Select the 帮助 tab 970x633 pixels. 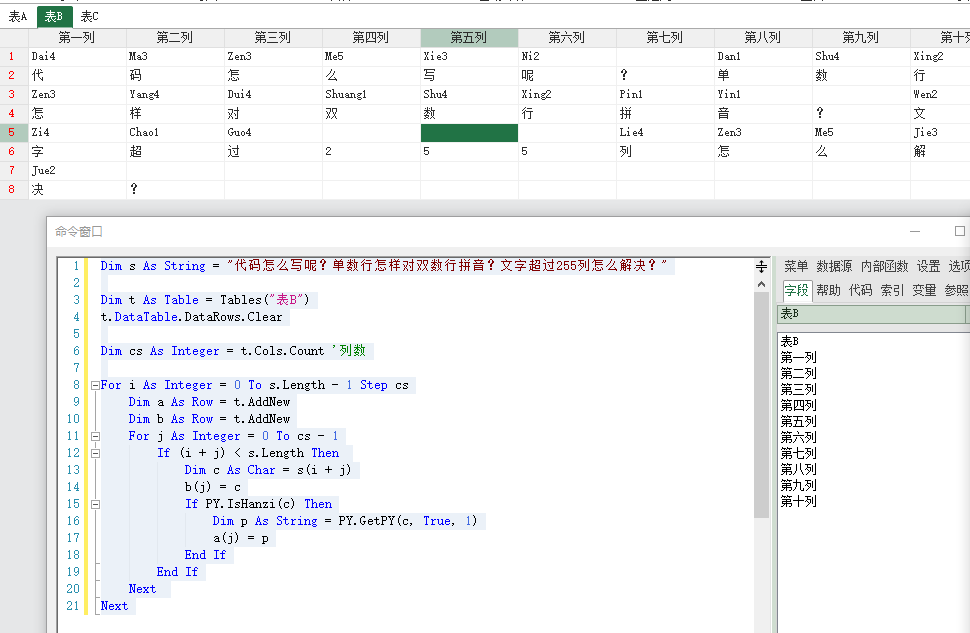tap(828, 290)
